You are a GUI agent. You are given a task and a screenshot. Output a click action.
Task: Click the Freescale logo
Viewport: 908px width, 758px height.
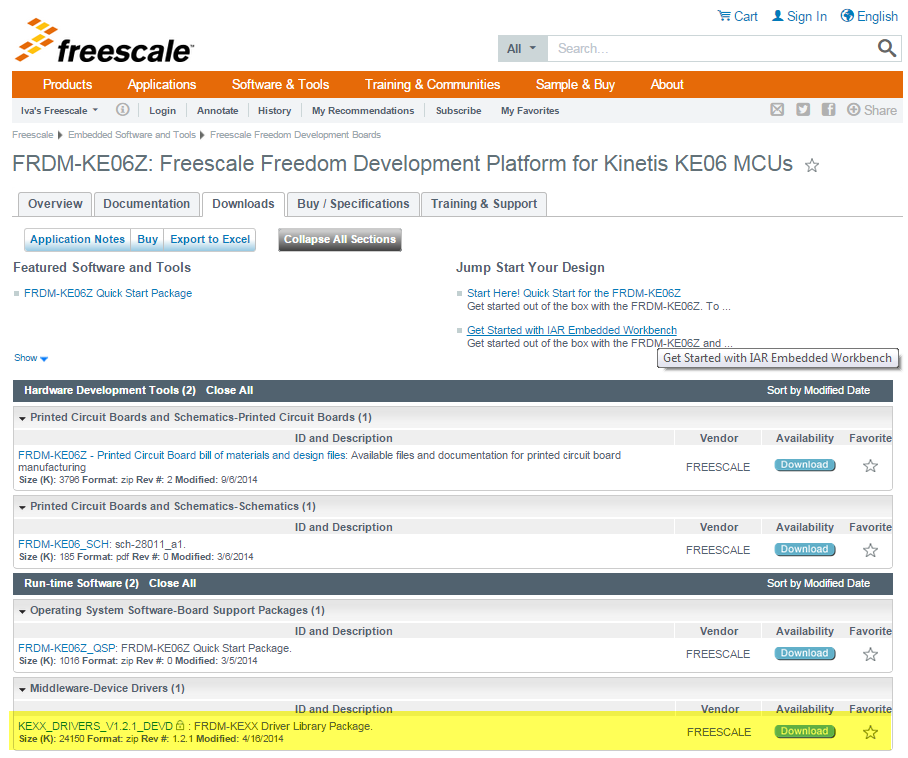click(104, 42)
